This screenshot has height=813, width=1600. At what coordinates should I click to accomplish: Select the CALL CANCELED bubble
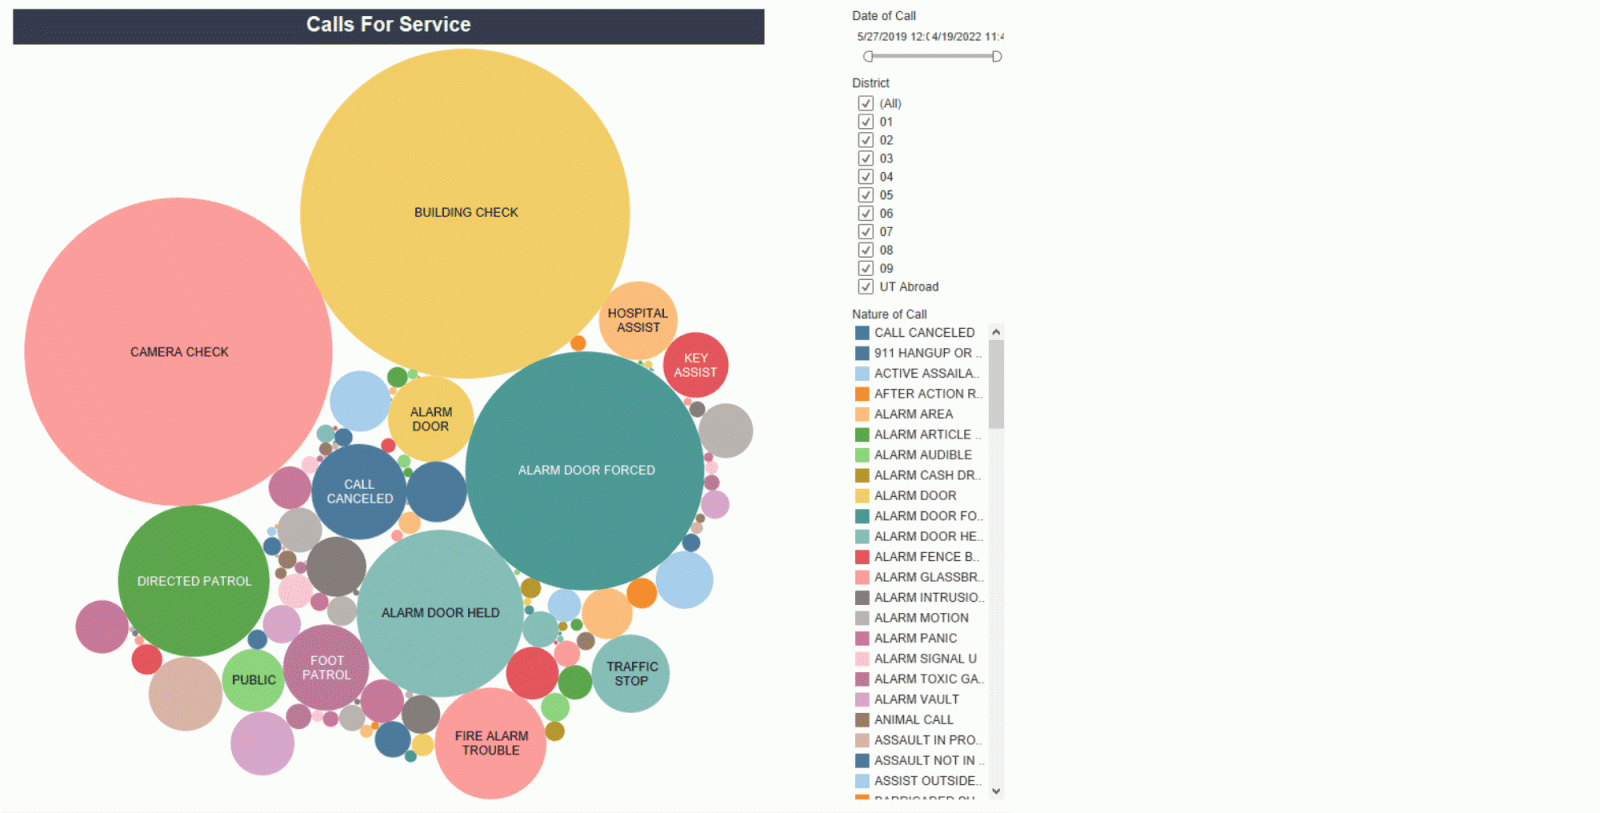pyautogui.click(x=359, y=492)
